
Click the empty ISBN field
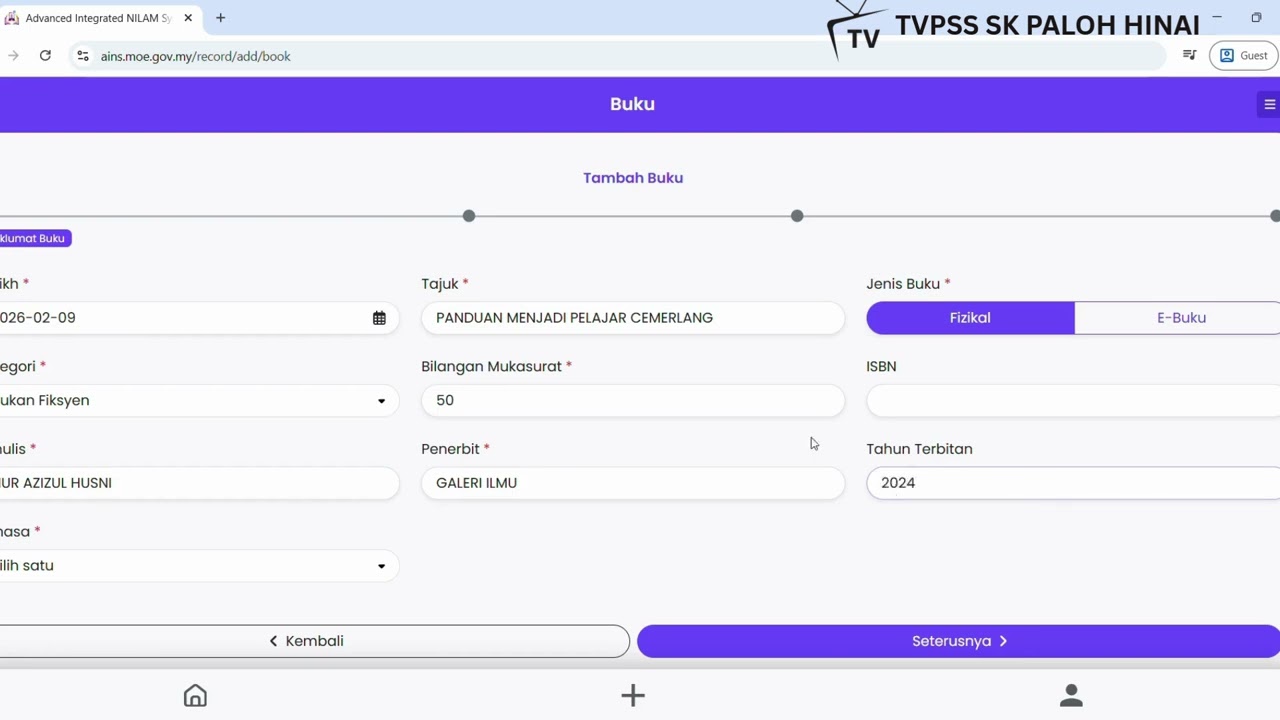(1073, 400)
